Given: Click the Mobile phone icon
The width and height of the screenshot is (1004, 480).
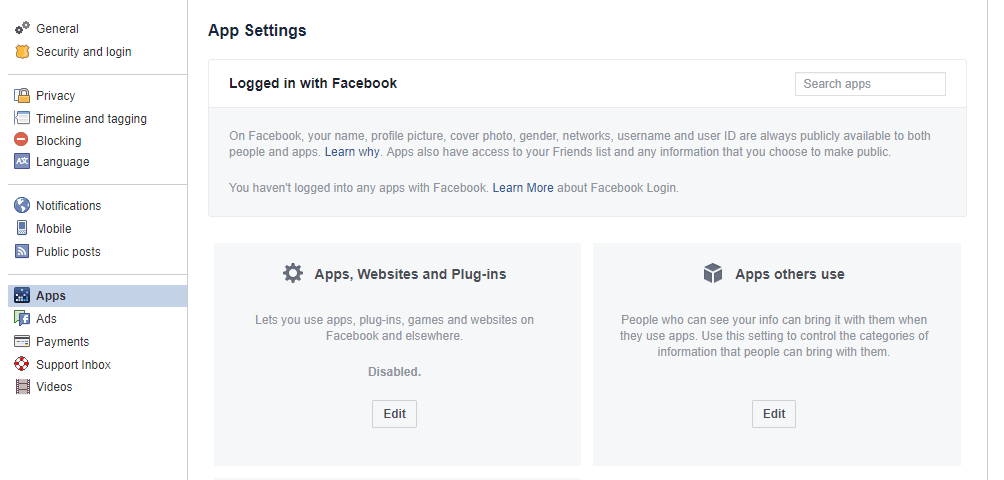Looking at the screenshot, I should point(22,229).
